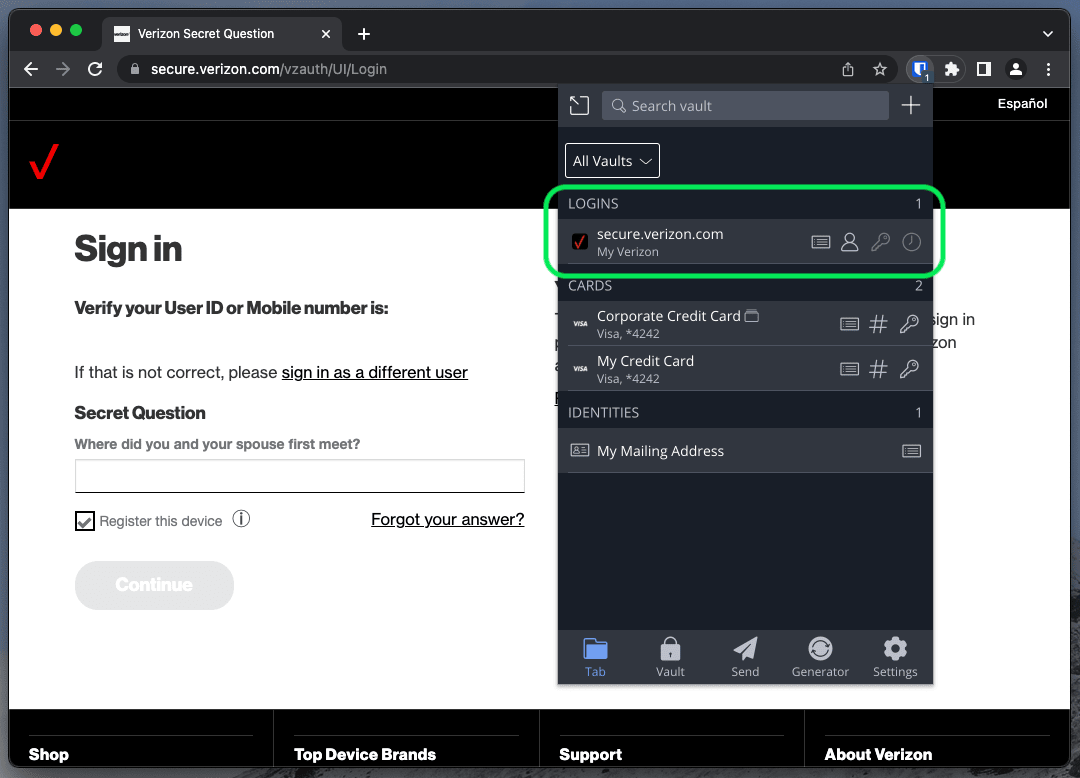Click the Verizon checkmark logo
This screenshot has height=778, width=1080.
(44, 162)
